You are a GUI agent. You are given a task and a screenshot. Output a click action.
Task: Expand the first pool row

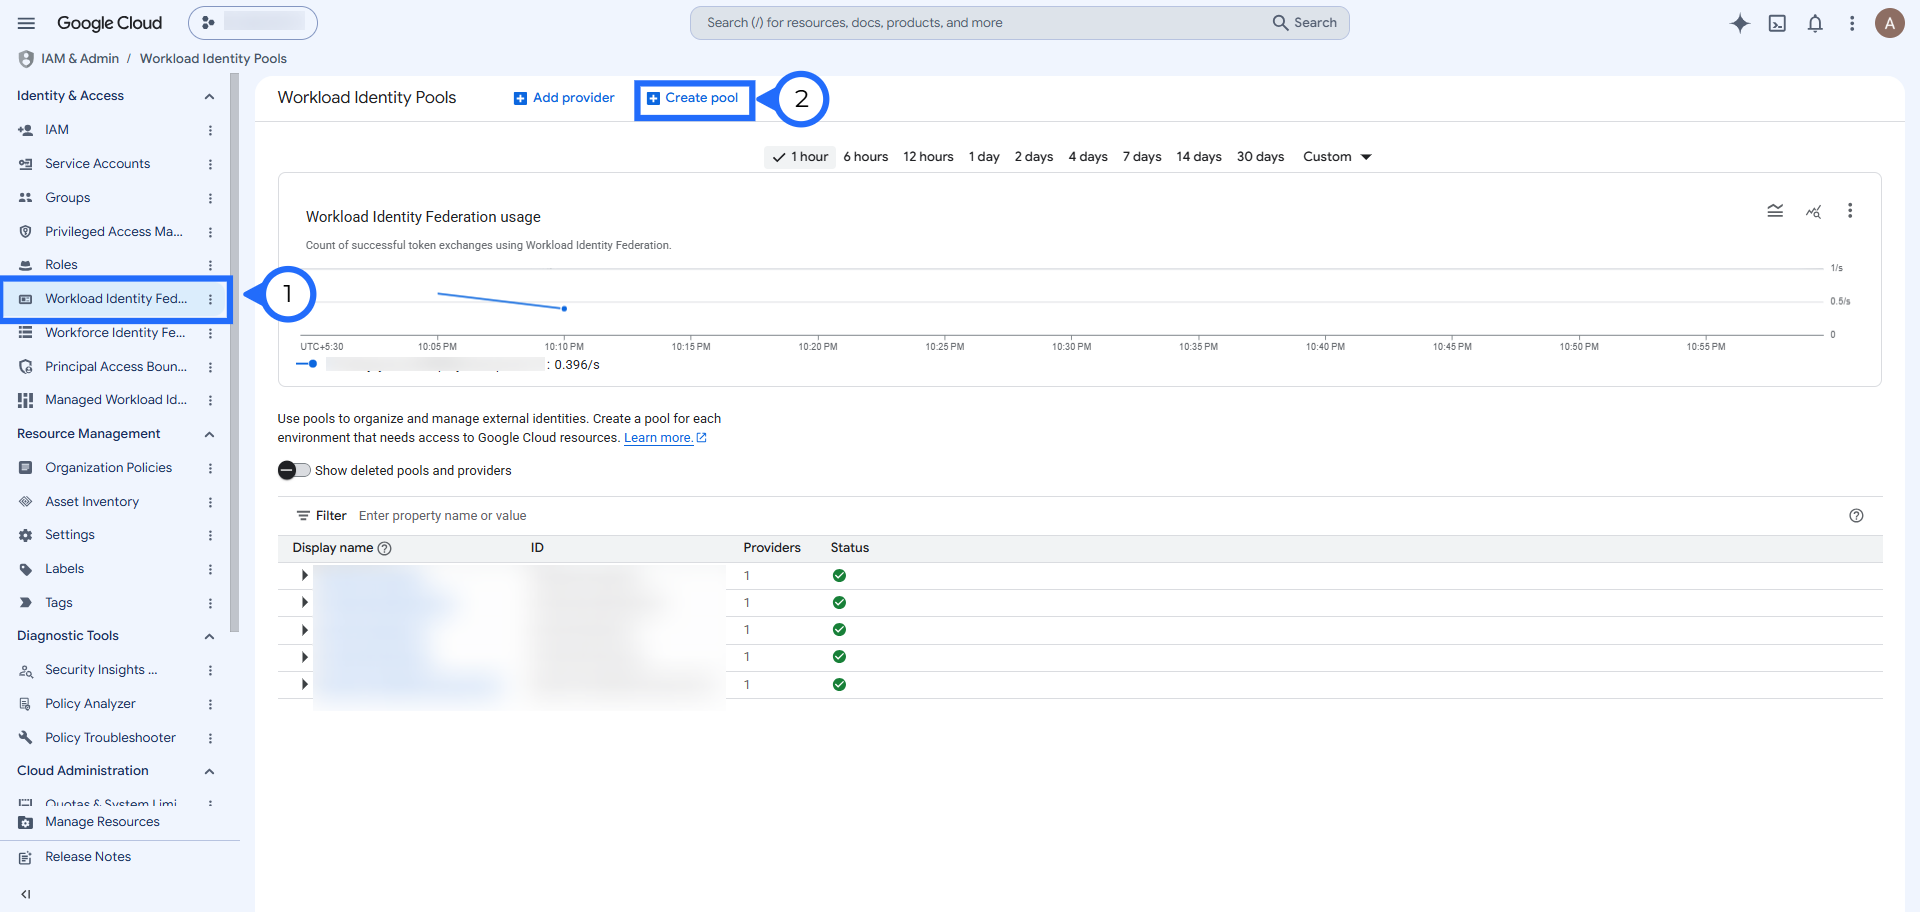[x=304, y=576]
